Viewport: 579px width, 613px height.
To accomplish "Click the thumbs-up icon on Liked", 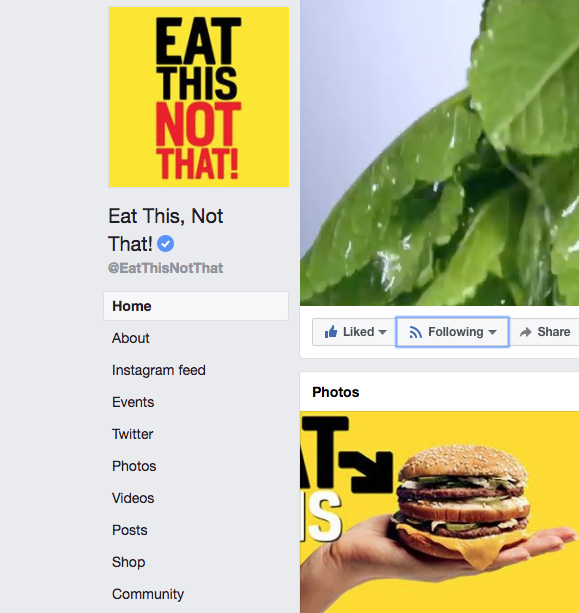I will (x=331, y=332).
